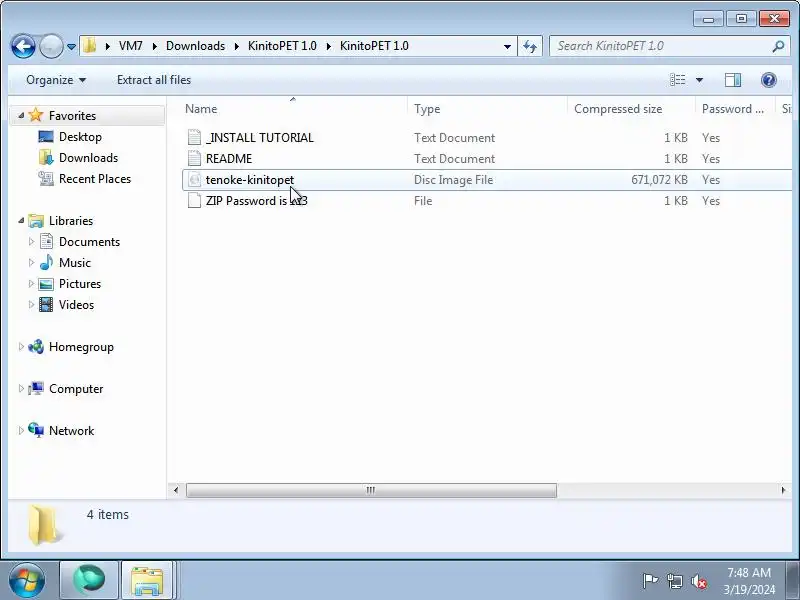Click the Back navigation arrow button

23,46
